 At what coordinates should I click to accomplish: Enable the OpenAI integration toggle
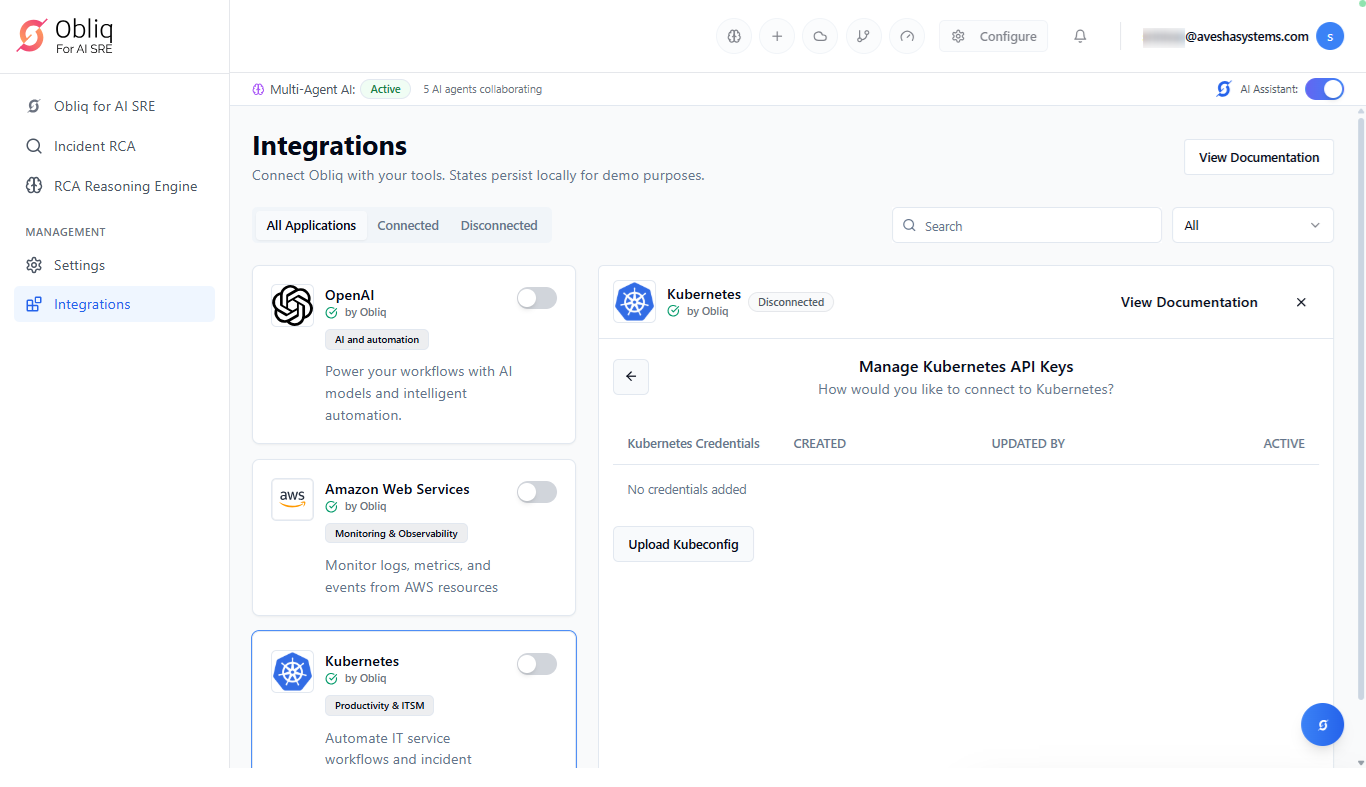point(537,298)
